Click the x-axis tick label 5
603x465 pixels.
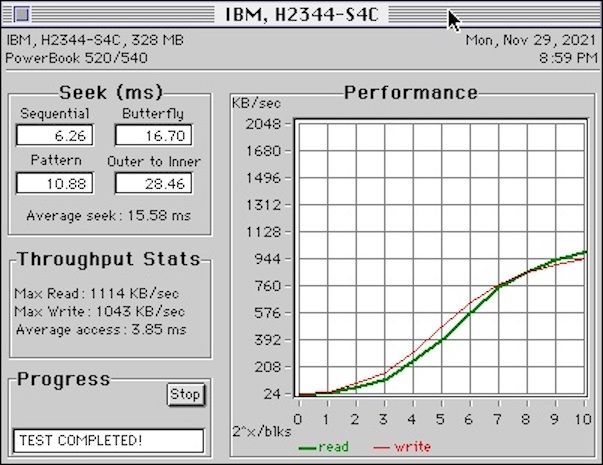[x=440, y=419]
